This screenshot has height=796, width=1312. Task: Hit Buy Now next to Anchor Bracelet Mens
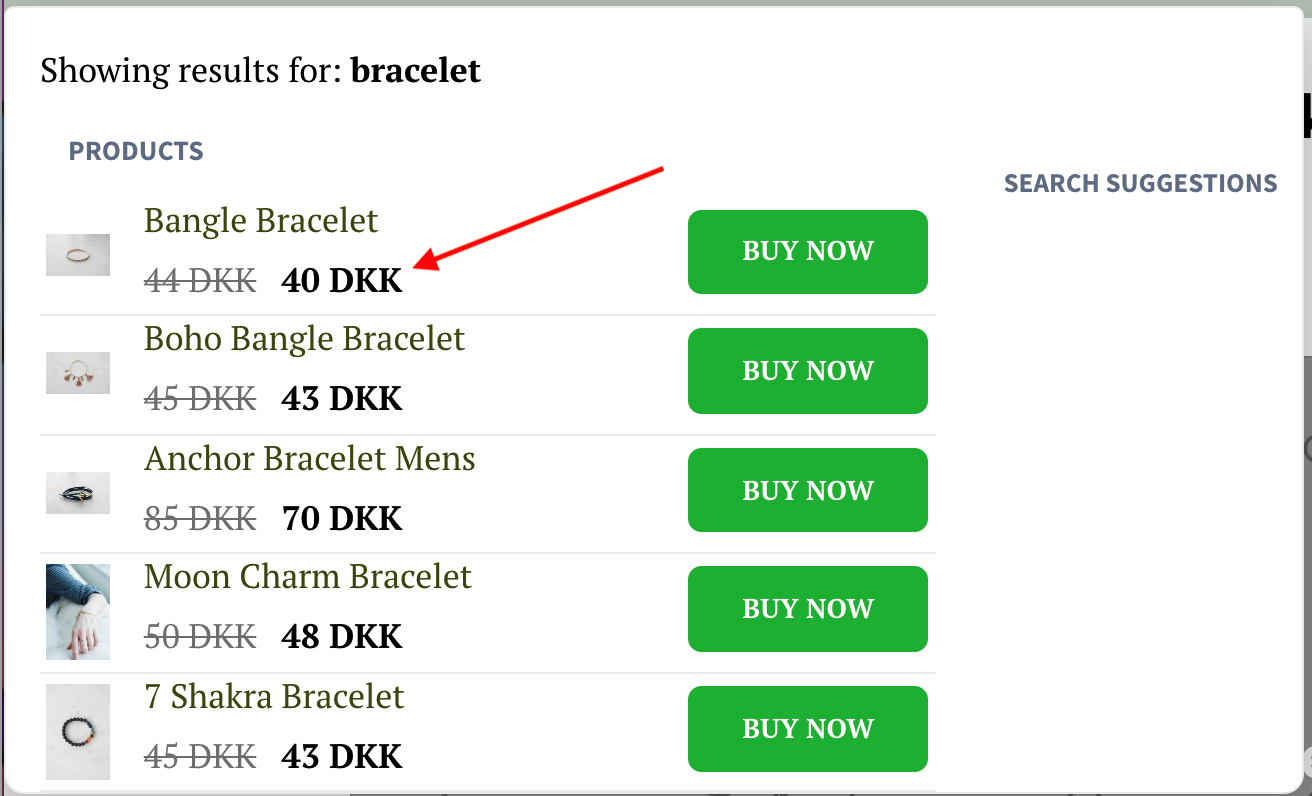(807, 490)
